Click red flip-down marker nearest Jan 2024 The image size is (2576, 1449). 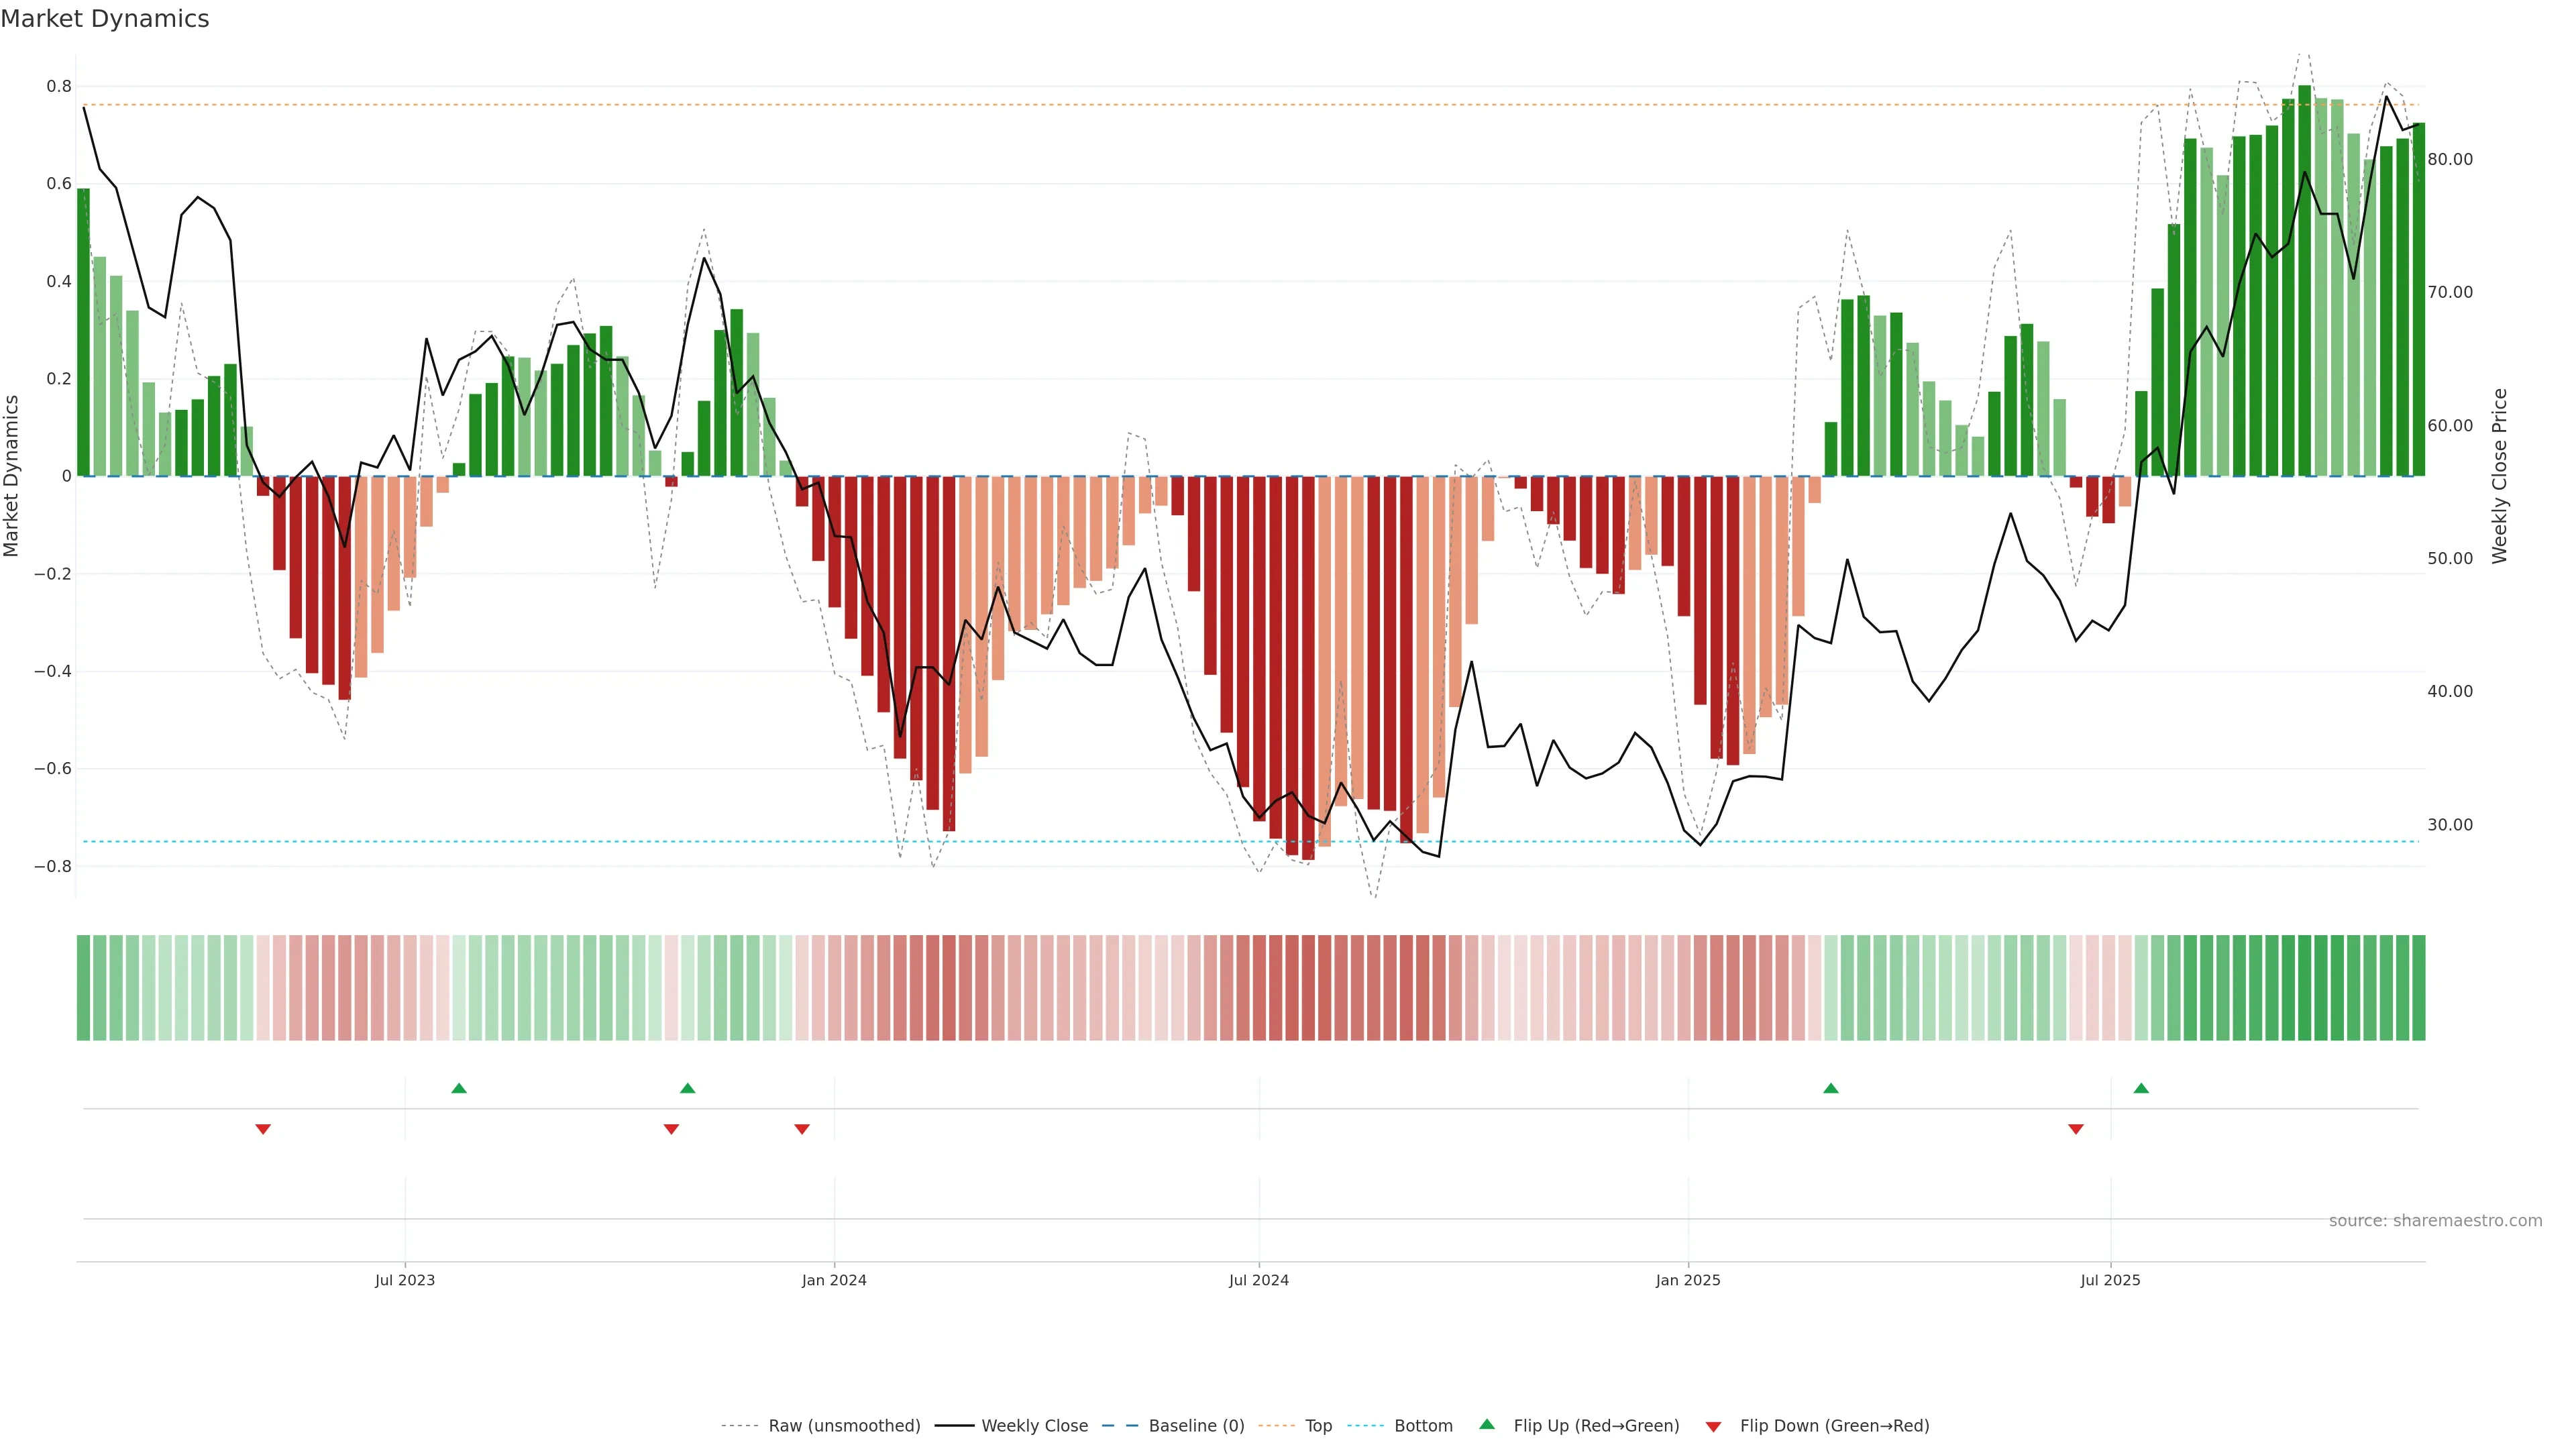[x=802, y=1129]
